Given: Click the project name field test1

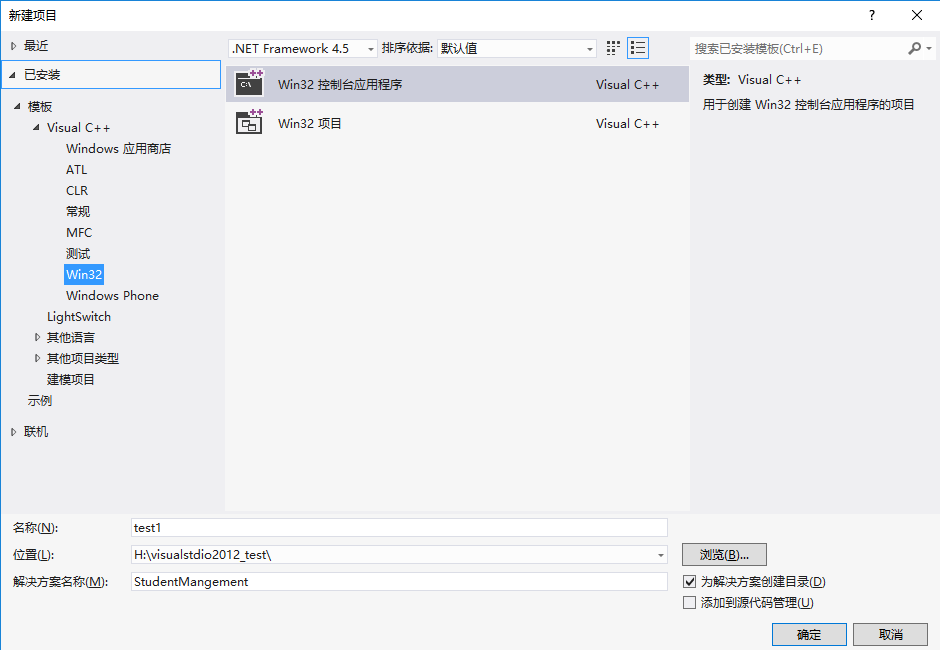Looking at the screenshot, I should [399, 528].
